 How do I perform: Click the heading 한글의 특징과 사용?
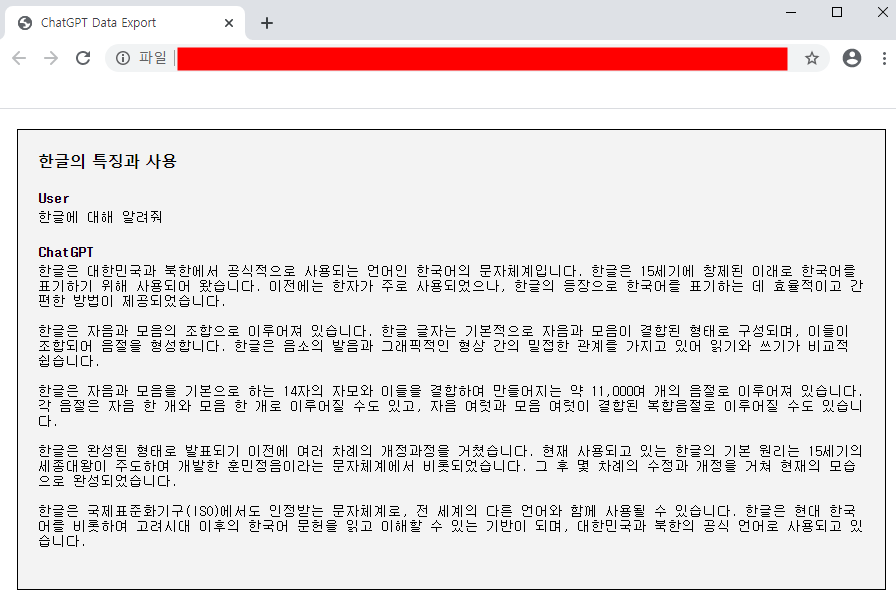point(107,161)
